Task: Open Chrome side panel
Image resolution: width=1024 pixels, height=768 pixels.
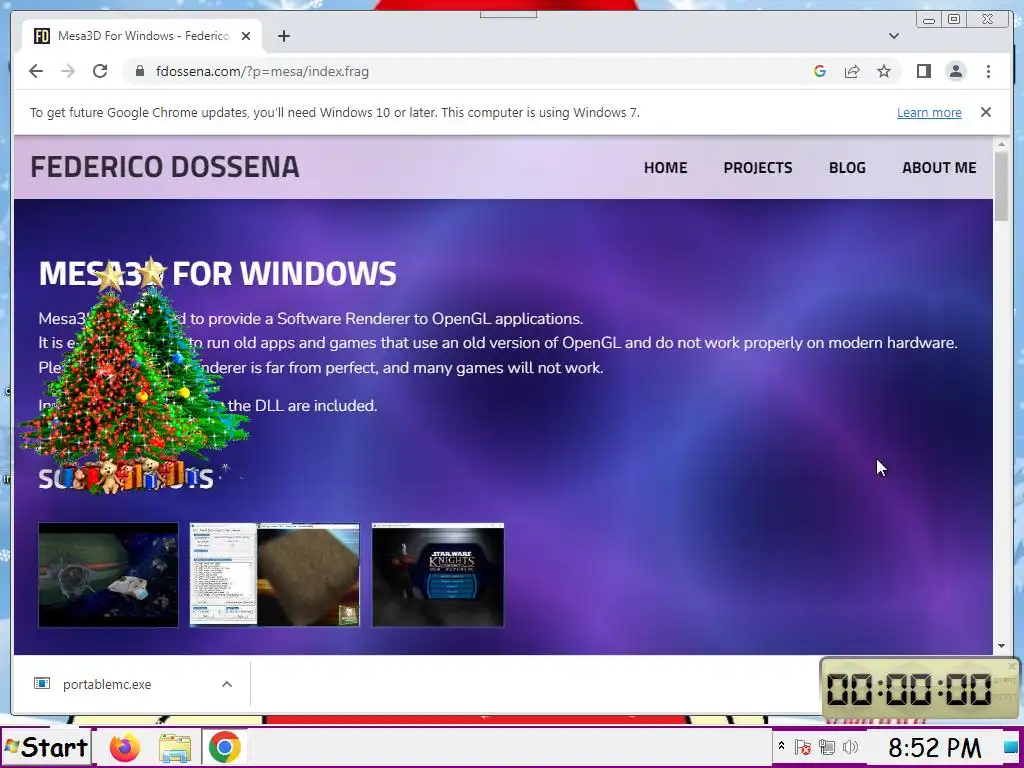Action: (x=923, y=71)
